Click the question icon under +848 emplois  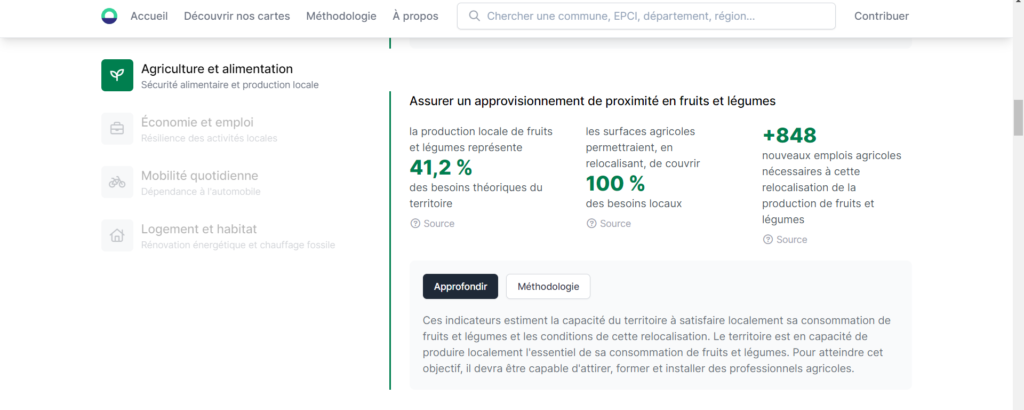point(768,240)
